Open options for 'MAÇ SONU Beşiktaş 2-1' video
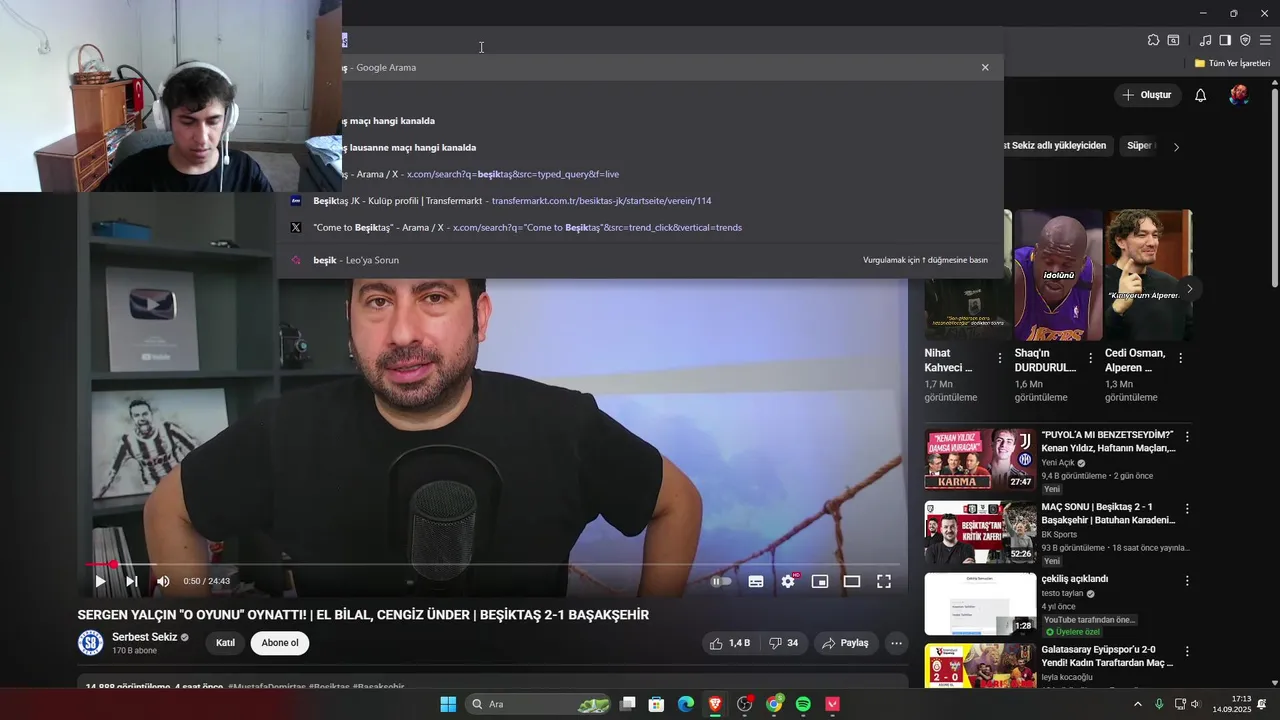This screenshot has width=1280, height=720. 1187,509
